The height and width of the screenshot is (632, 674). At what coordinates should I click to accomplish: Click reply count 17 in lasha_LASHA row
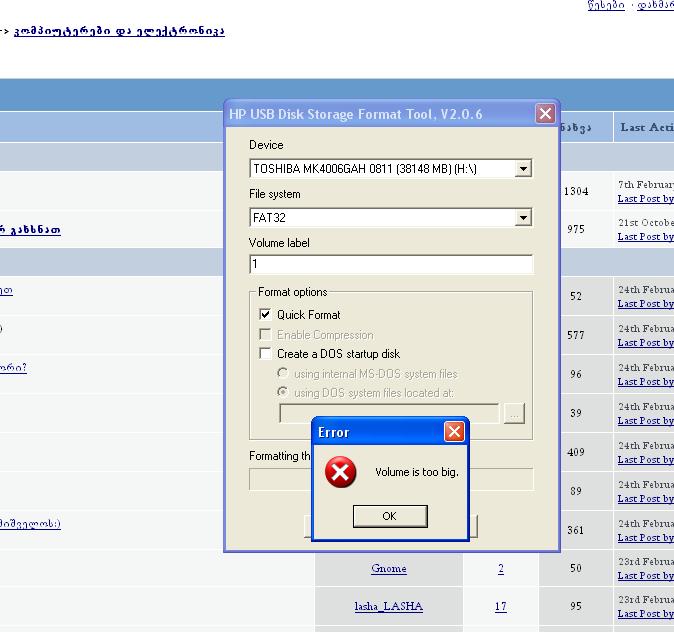pos(500,607)
